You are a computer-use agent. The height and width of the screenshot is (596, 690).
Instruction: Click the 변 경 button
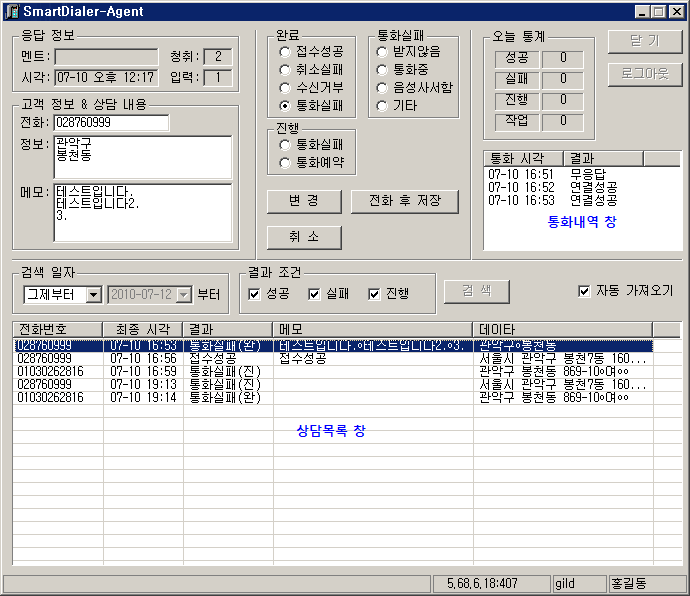pyautogui.click(x=304, y=202)
